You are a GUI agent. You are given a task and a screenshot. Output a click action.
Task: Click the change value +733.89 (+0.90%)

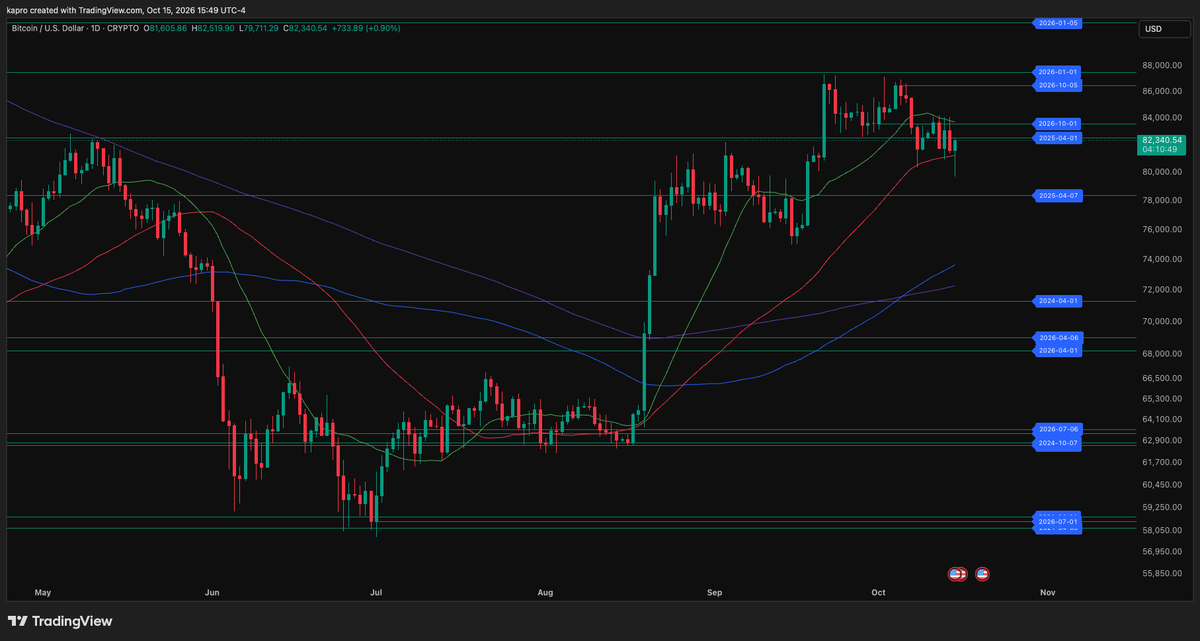click(368, 29)
